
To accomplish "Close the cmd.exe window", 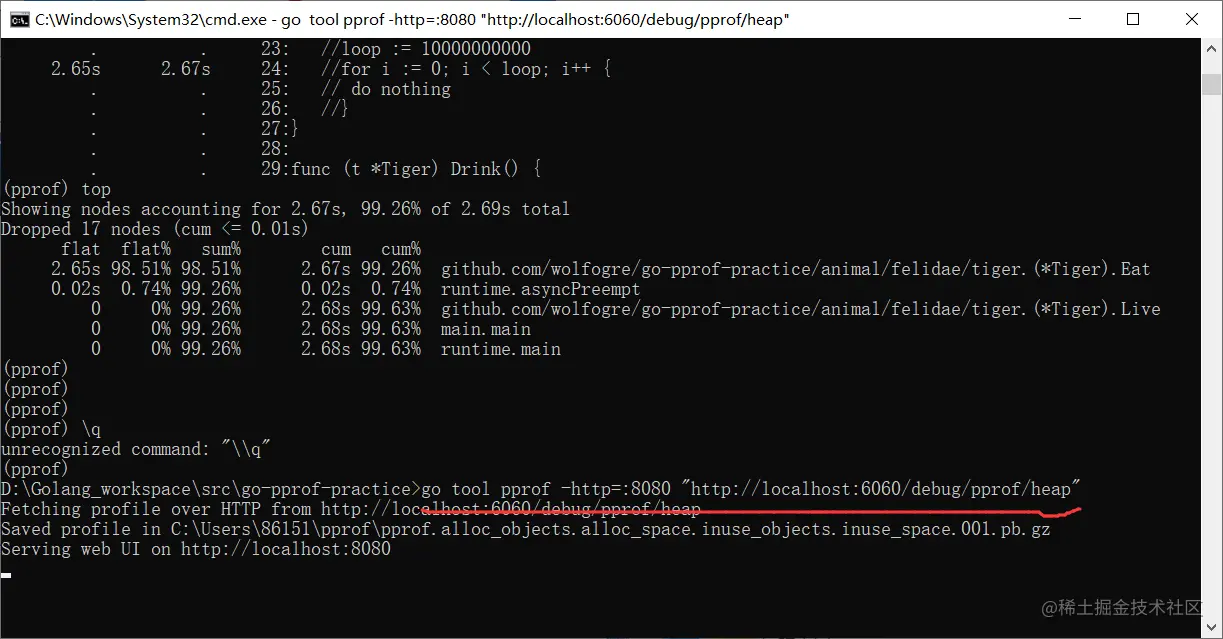I will [1191, 19].
